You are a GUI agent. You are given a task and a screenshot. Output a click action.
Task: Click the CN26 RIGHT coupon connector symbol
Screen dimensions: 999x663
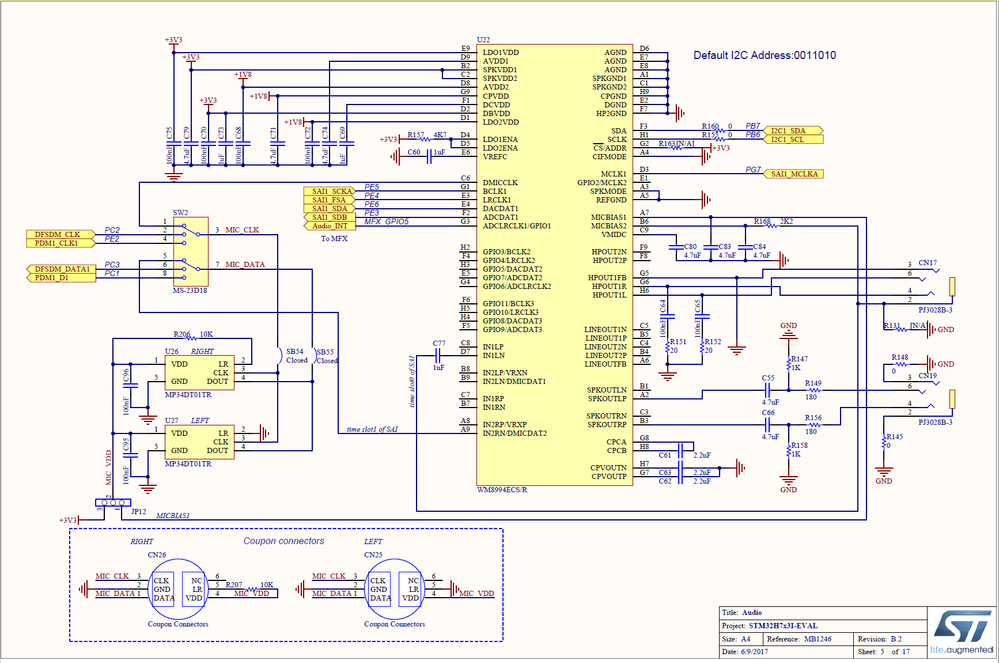[178, 589]
